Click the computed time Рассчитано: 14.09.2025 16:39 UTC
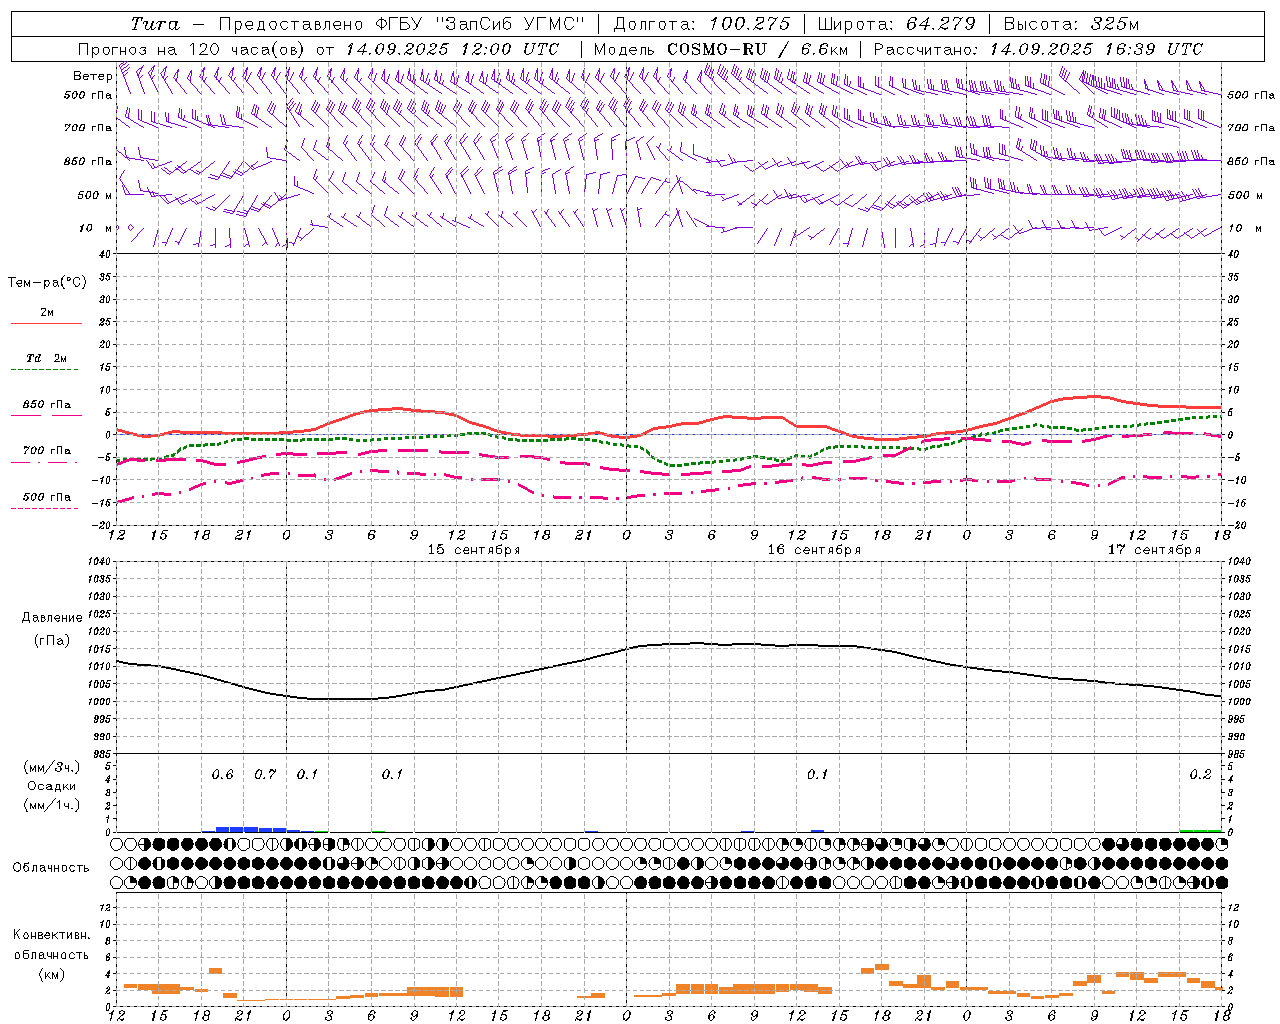Screen dimensions: 1280x1024 (1038, 49)
